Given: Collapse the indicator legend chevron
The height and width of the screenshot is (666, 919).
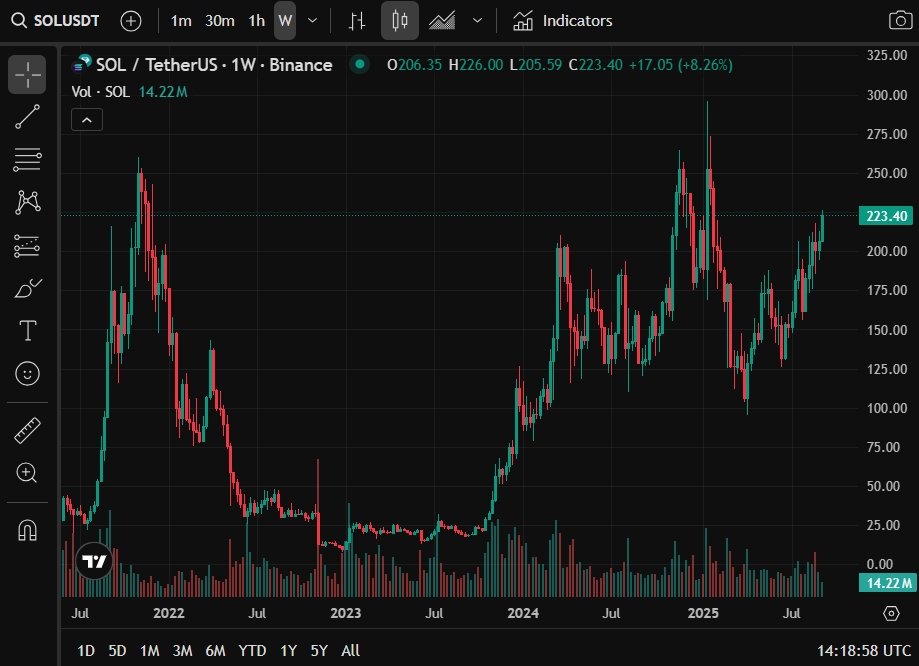Looking at the screenshot, I should (x=87, y=120).
